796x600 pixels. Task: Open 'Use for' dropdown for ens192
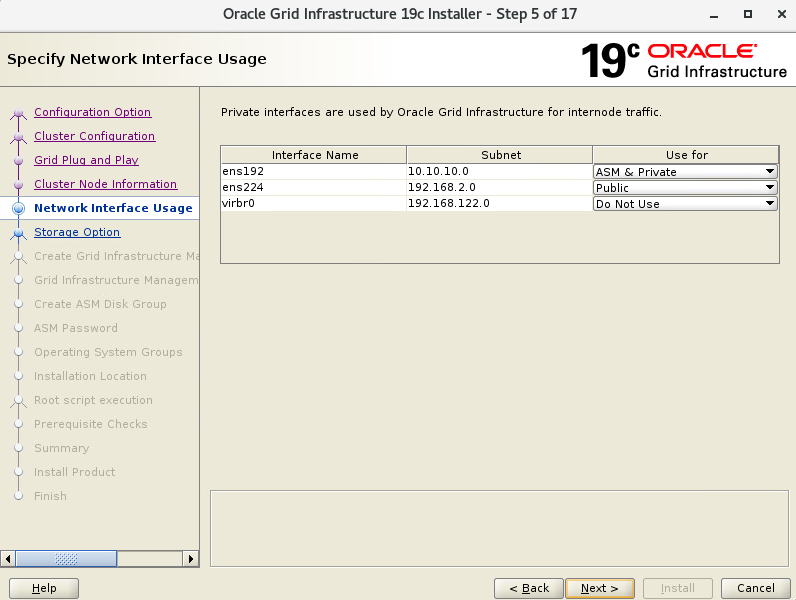685,172
